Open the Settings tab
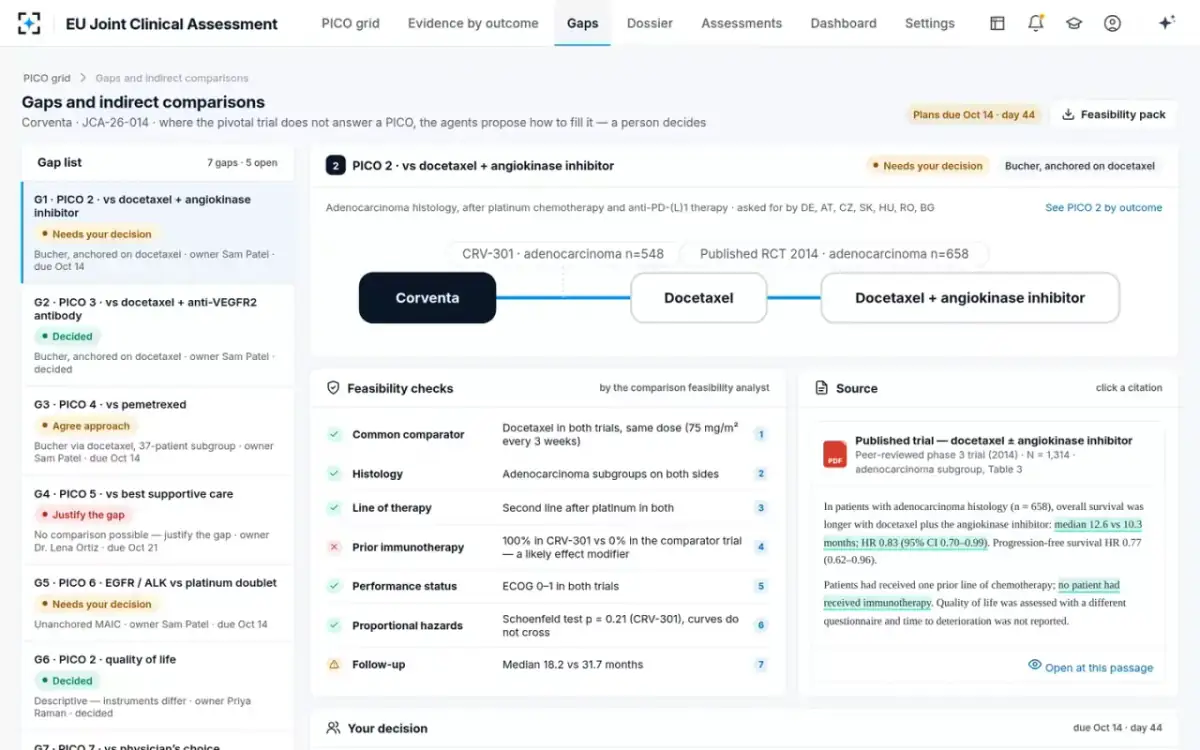 tap(930, 23)
